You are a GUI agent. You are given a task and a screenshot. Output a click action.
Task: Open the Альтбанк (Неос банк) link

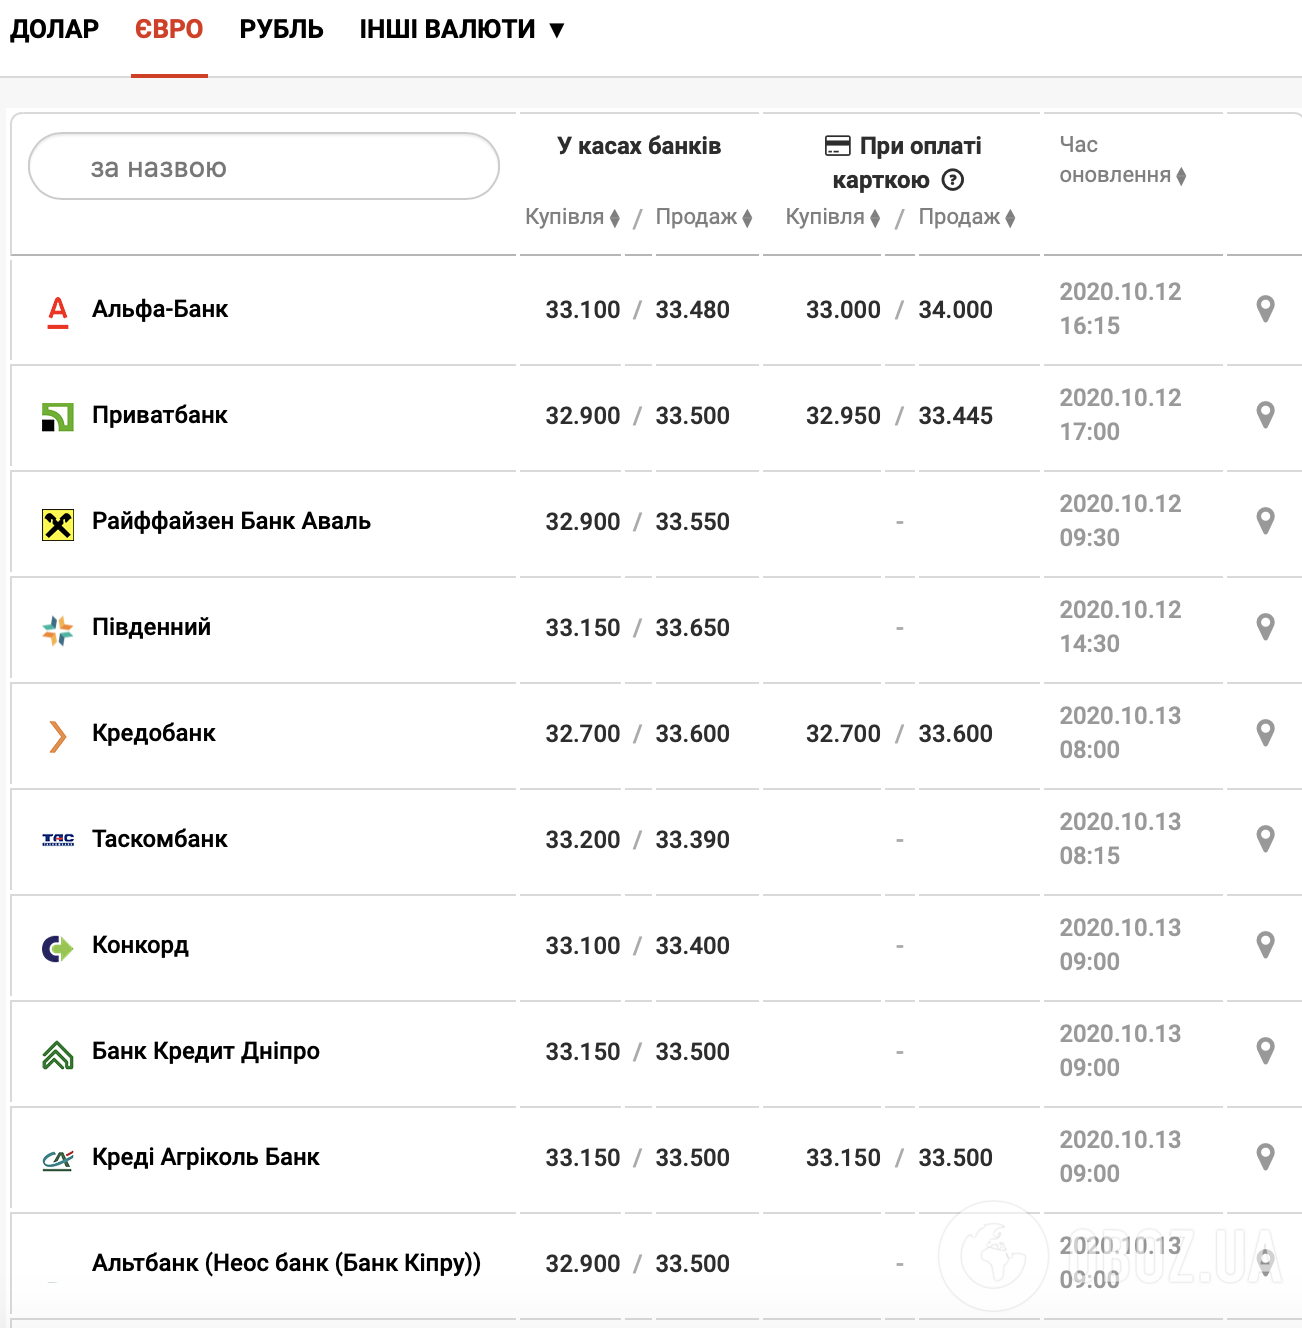click(286, 1263)
